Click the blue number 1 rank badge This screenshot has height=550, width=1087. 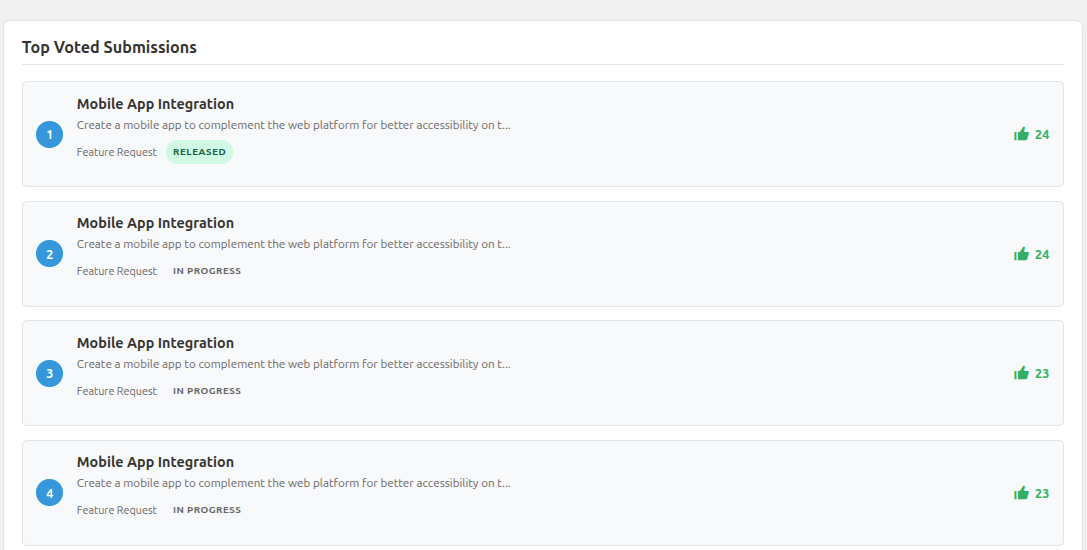point(50,134)
